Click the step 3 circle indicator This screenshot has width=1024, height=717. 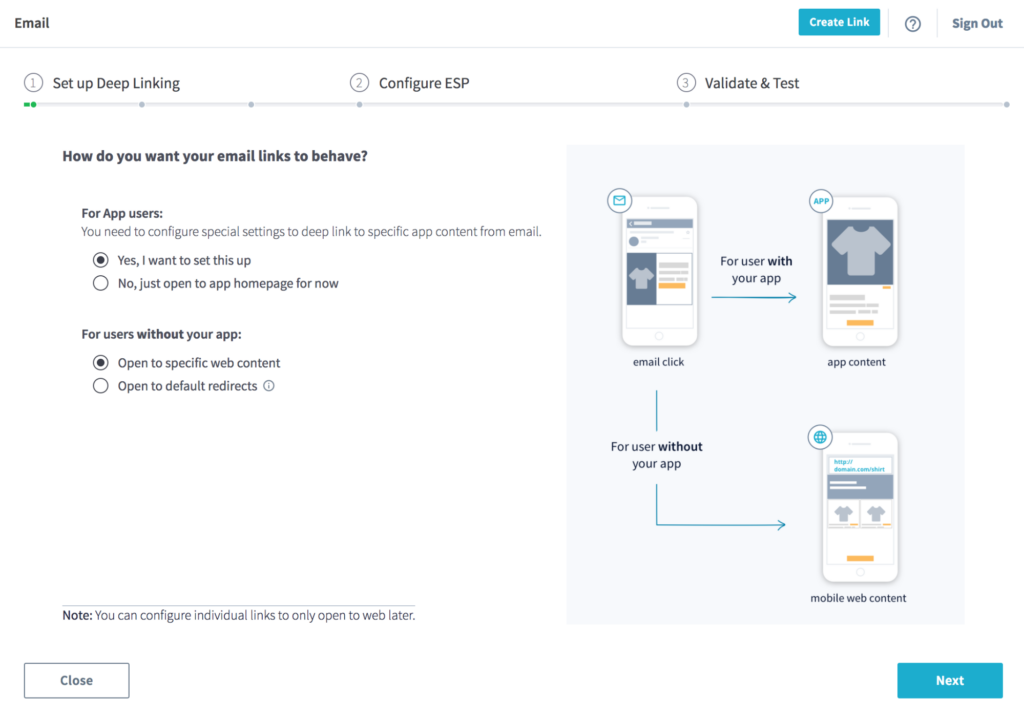point(686,83)
